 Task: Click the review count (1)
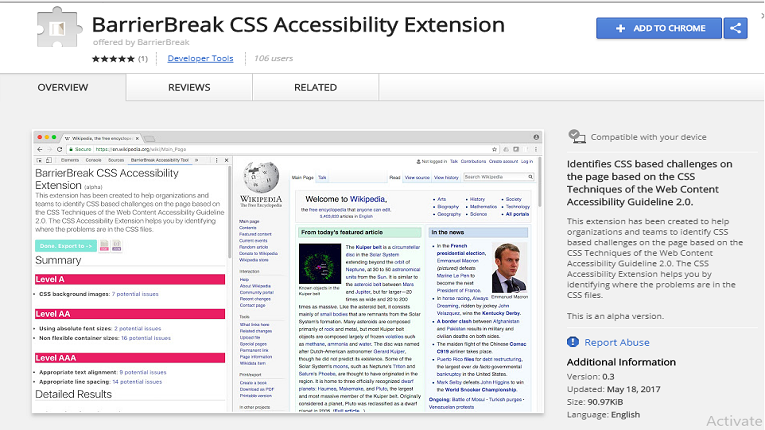coord(142,59)
